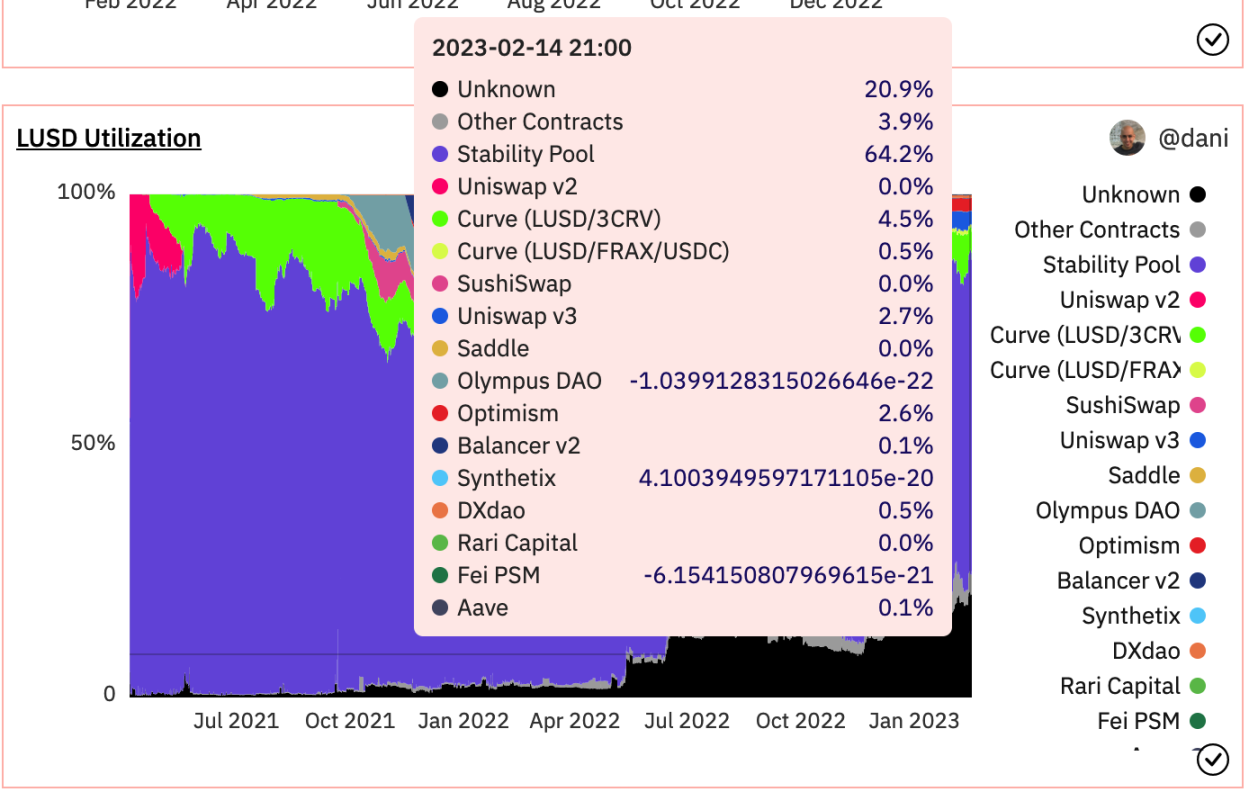Toggle Uniswap v2 series in the right legend

point(1132,300)
